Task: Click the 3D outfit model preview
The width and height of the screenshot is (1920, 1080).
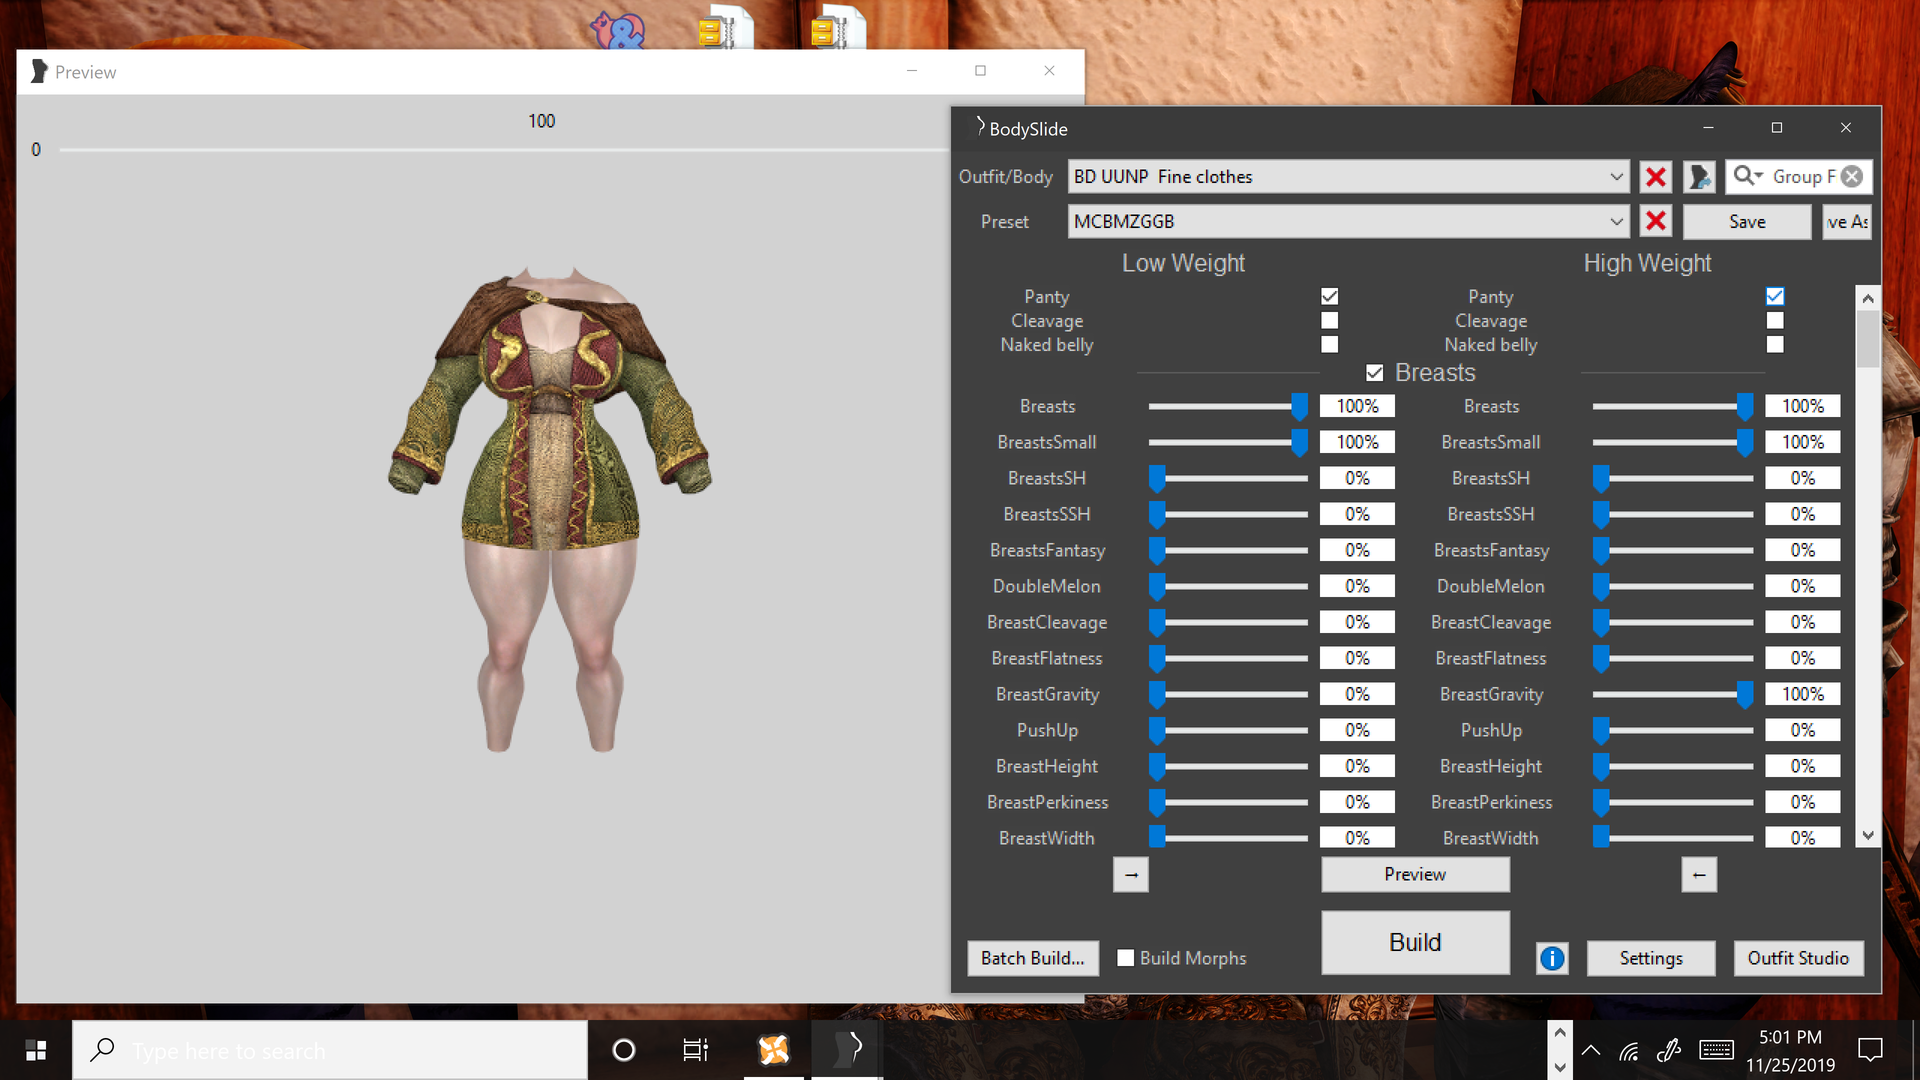Action: [x=549, y=508]
